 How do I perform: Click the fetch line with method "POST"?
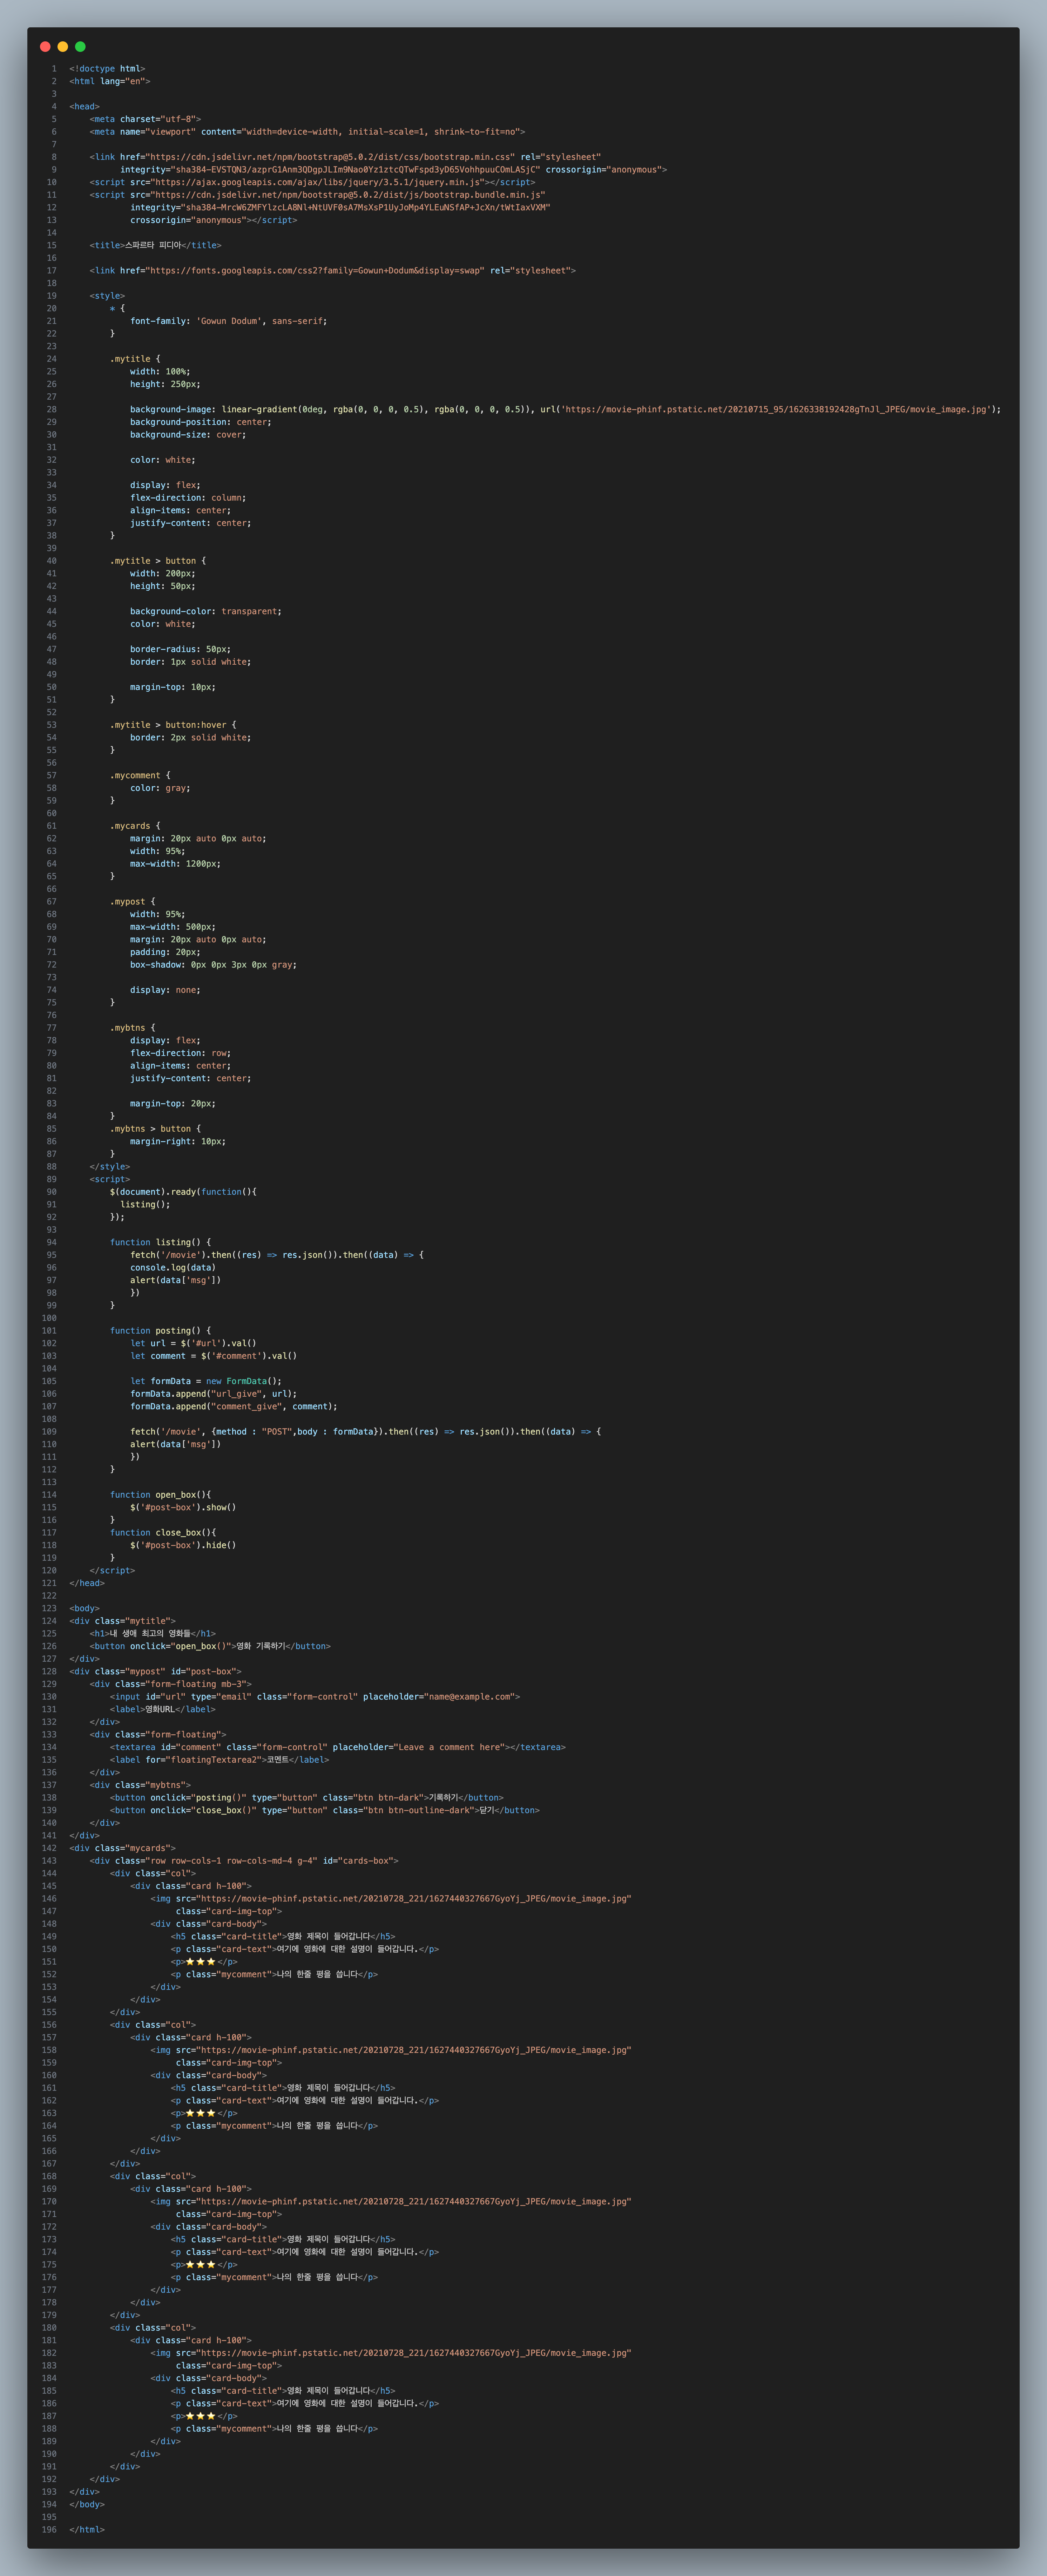(x=366, y=1432)
